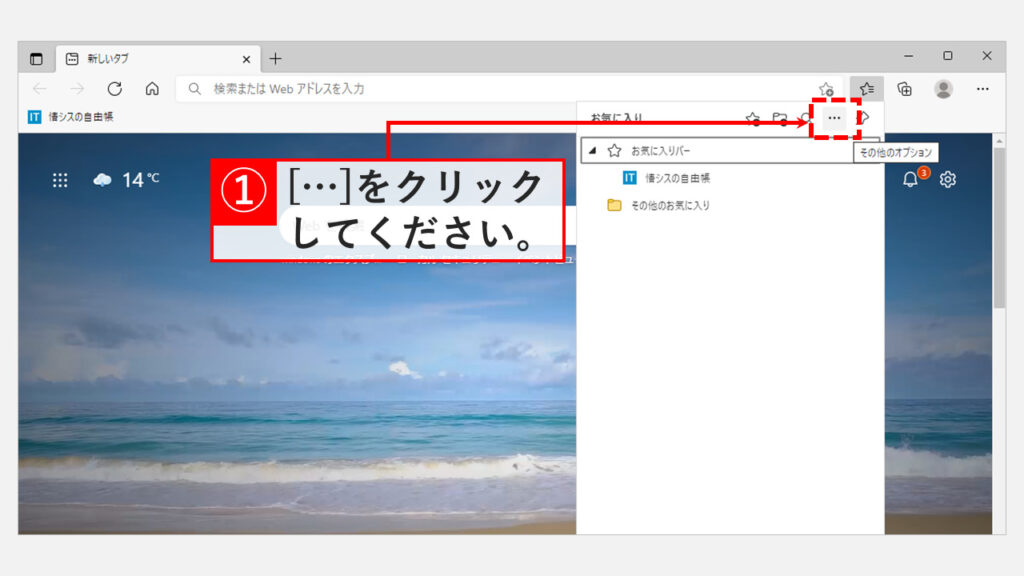Open 情シスの自由帳 bookmark in favorites bar

[71, 117]
